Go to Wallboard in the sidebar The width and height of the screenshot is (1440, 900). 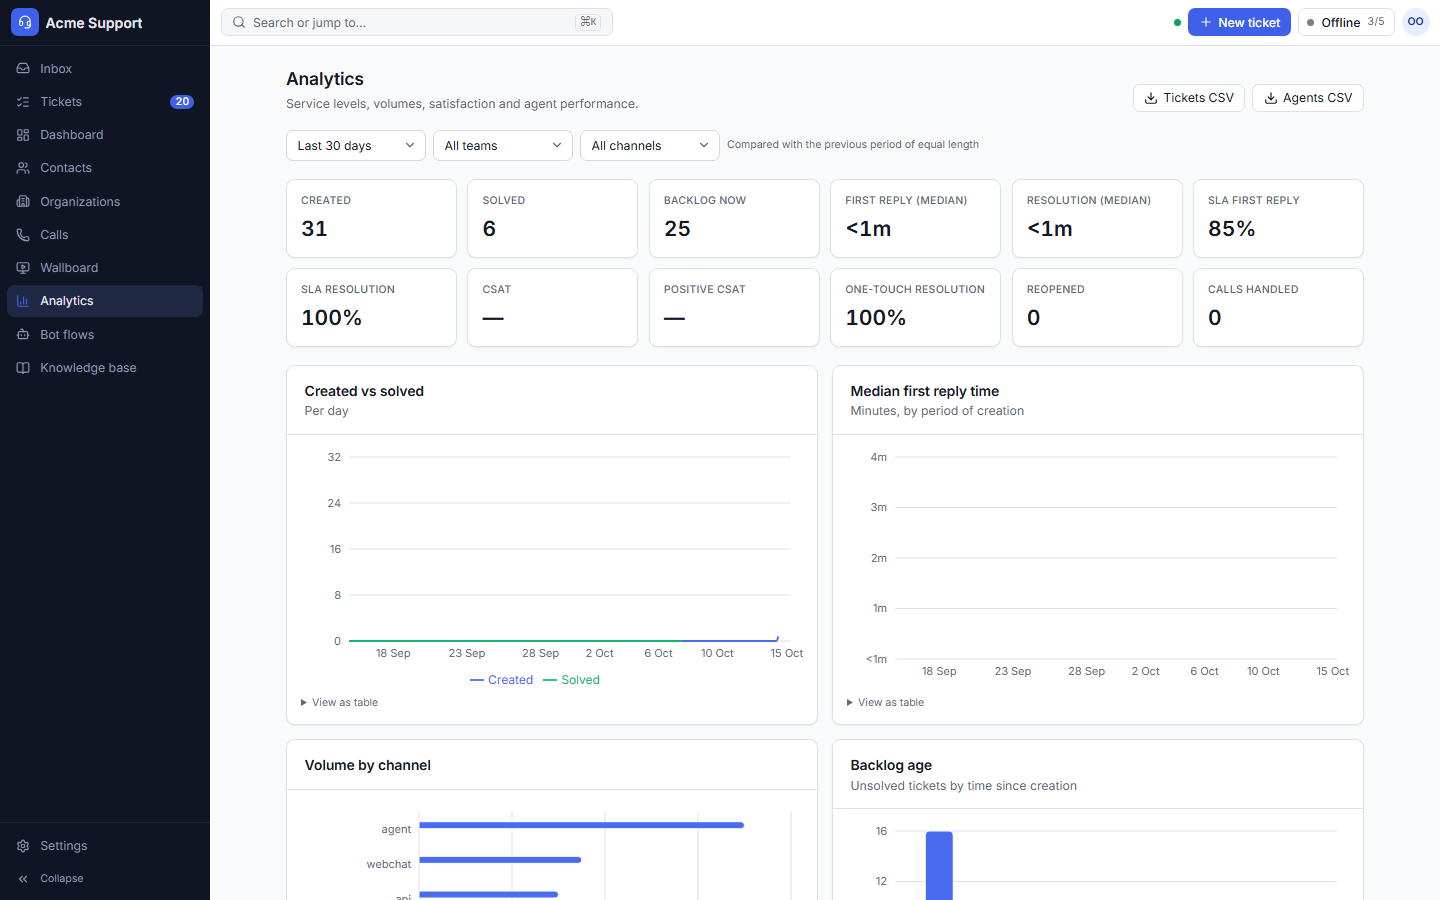coord(105,268)
